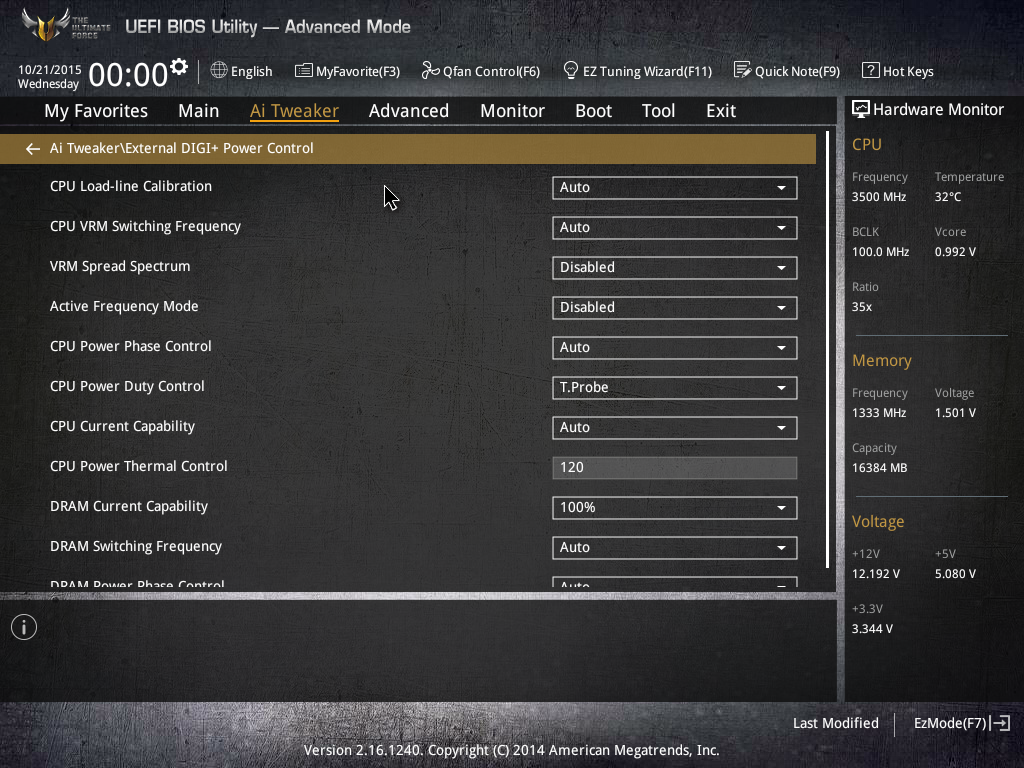This screenshot has height=768, width=1024.
Task: Open CPU Load-line Calibration dropdown
Action: click(x=675, y=187)
